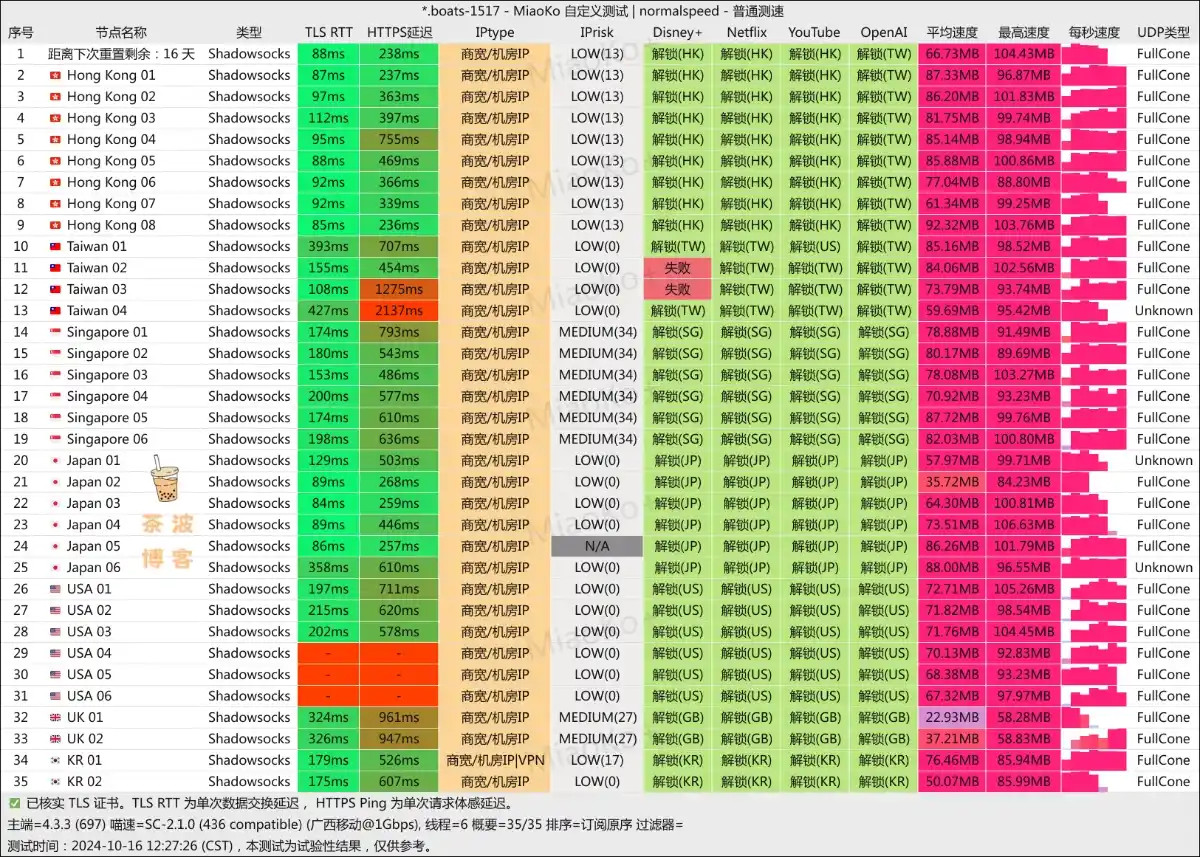
Task: Select the TLS RTT column header
Action: [x=328, y=33]
